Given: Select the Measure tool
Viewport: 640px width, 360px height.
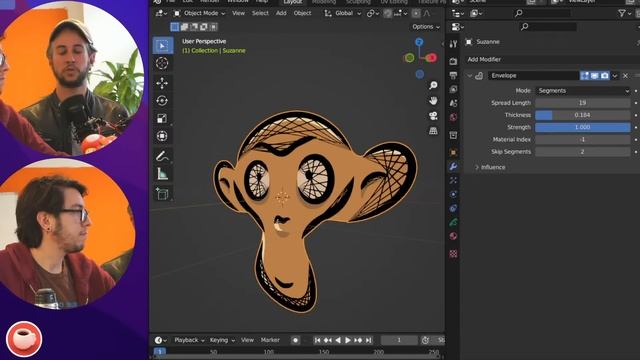Looking at the screenshot, I should coord(162,173).
